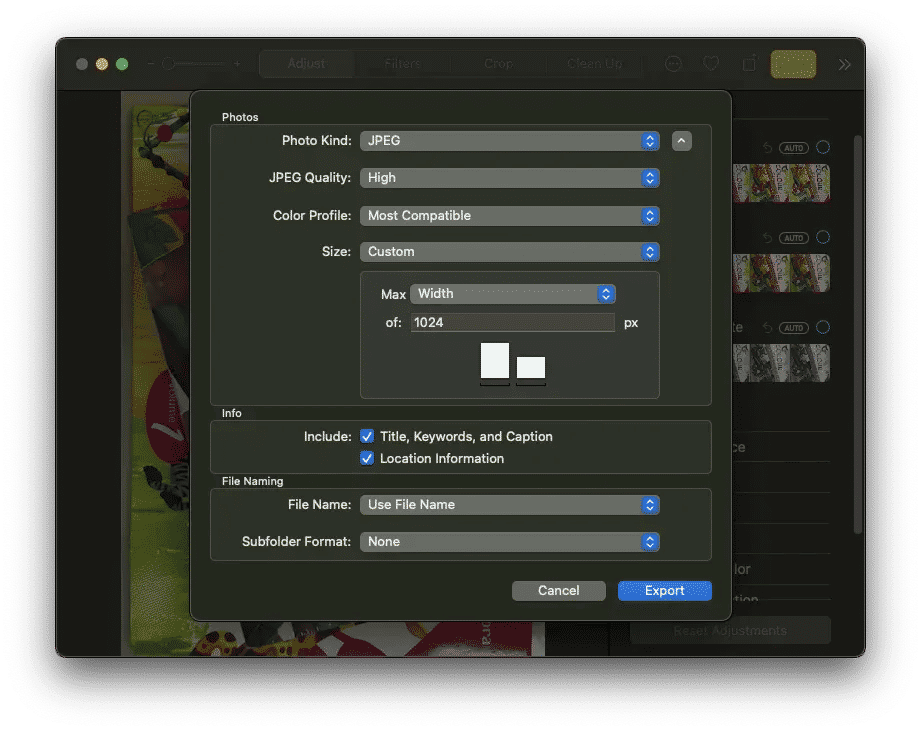Switch to the Crop tab
921x731 pixels.
(498, 63)
